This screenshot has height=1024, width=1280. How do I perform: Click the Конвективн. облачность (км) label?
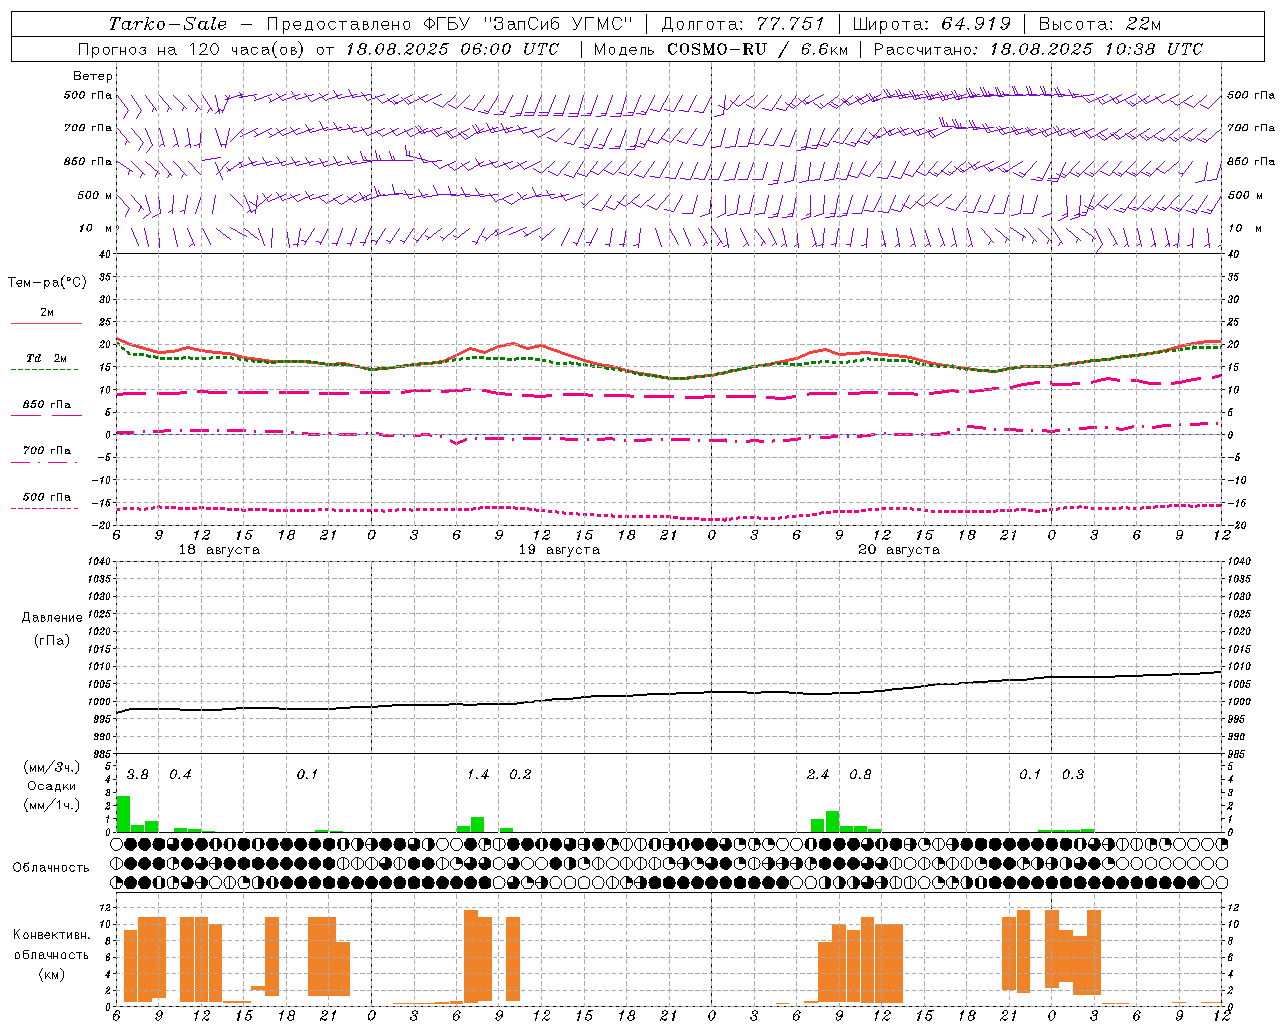51,955
